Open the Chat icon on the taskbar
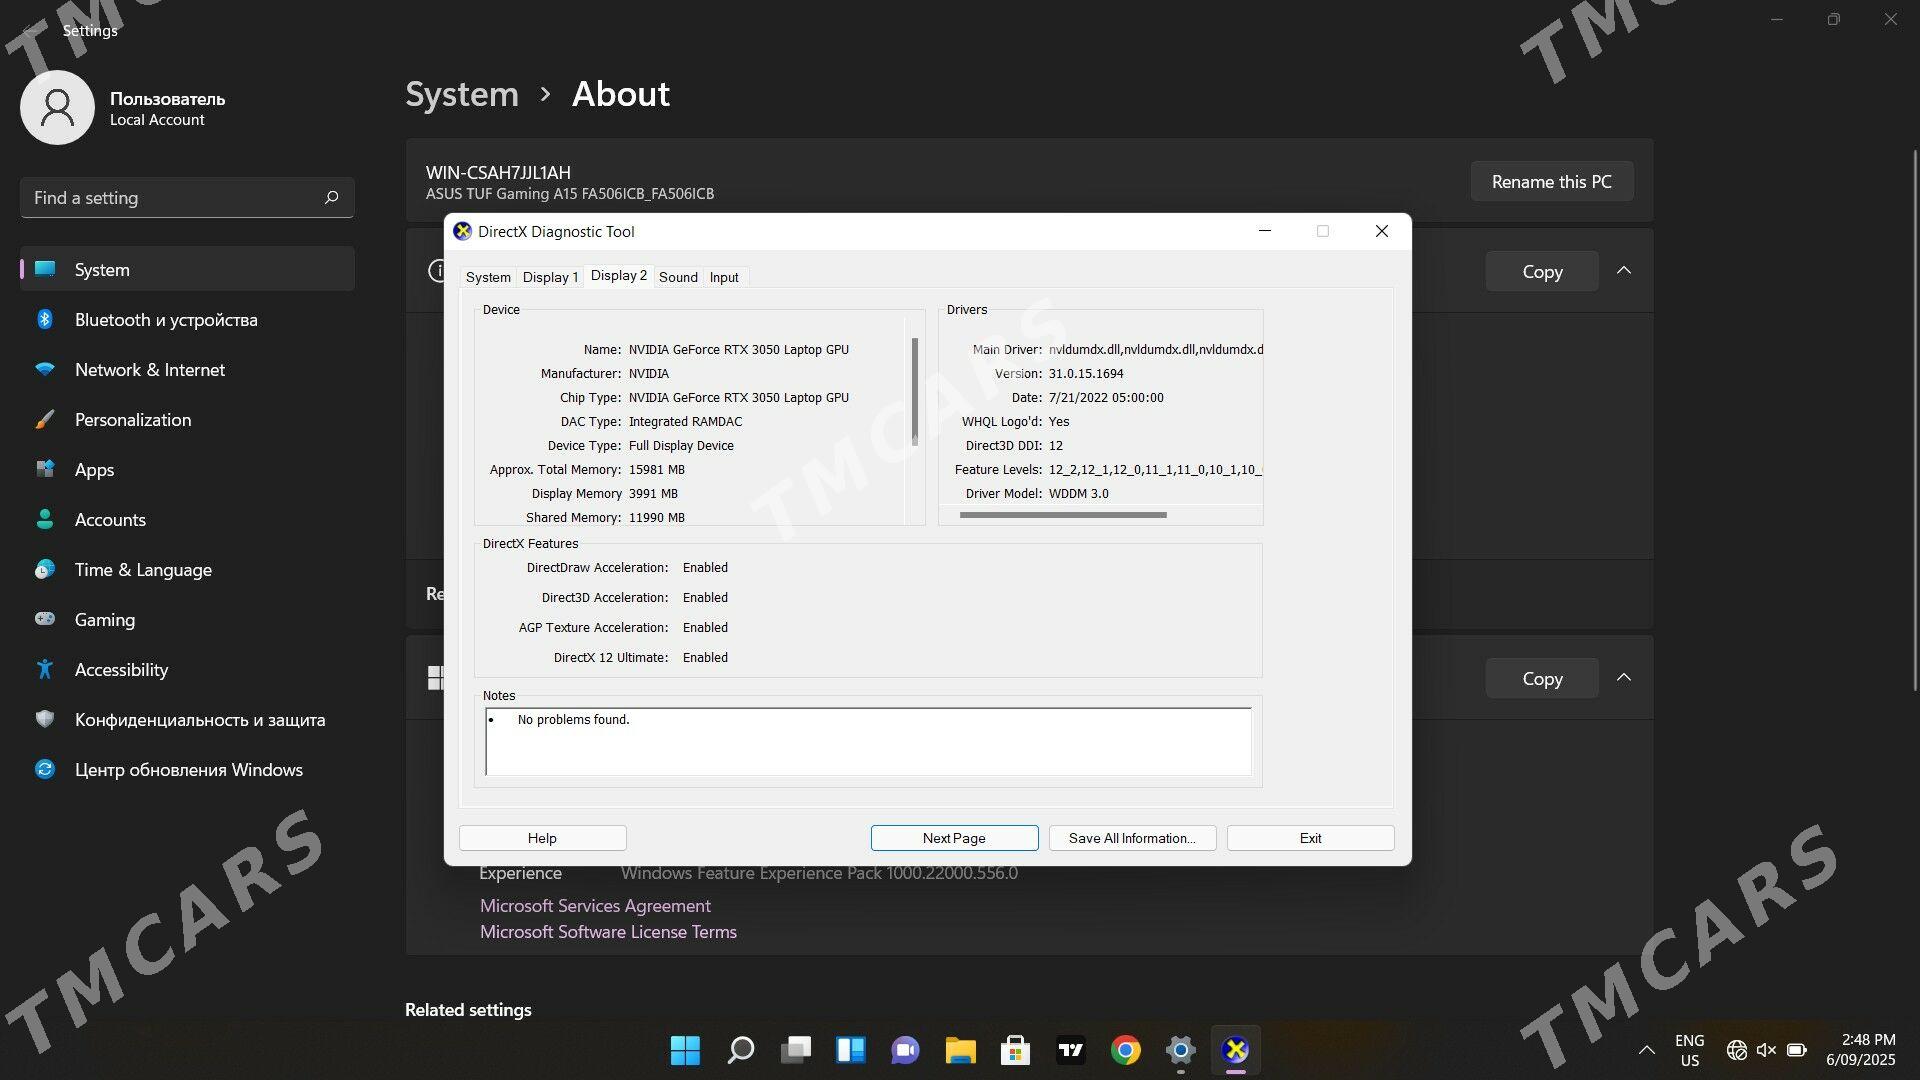The image size is (1920, 1080). (x=906, y=1050)
